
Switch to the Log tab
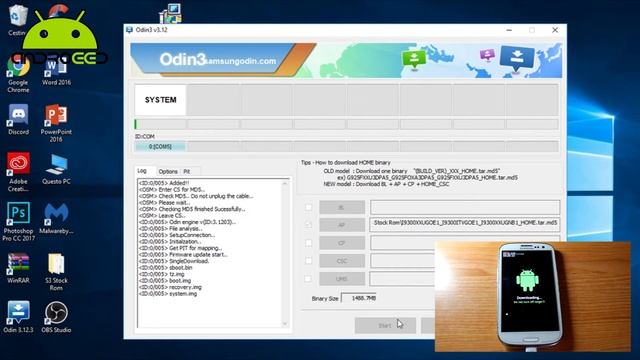(x=142, y=171)
